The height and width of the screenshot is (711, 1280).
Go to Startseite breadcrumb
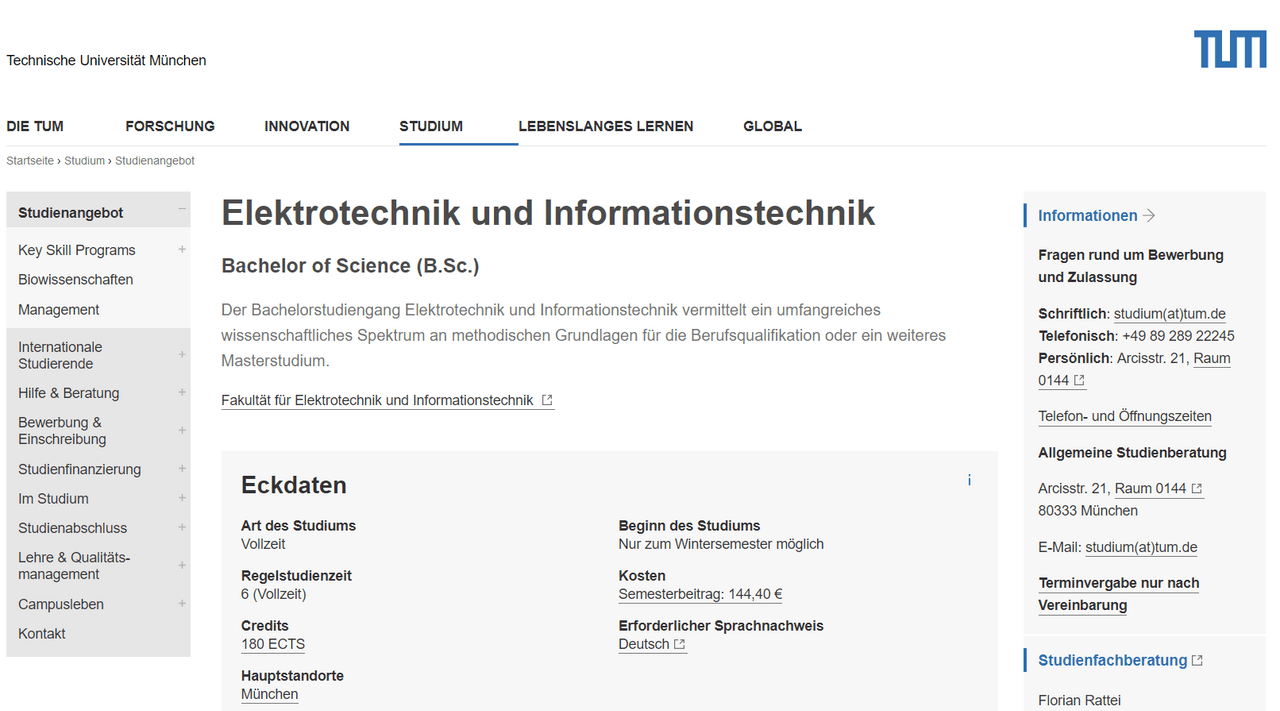pos(30,161)
